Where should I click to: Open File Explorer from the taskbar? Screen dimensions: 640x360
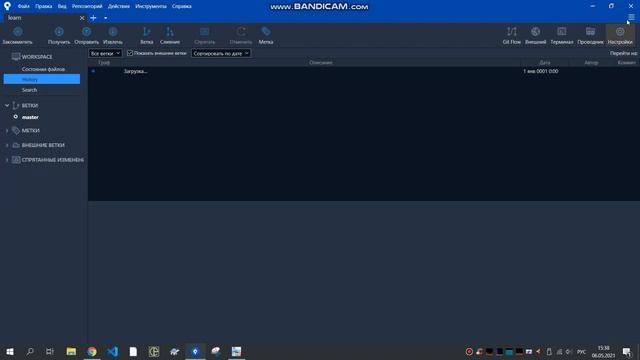point(71,351)
